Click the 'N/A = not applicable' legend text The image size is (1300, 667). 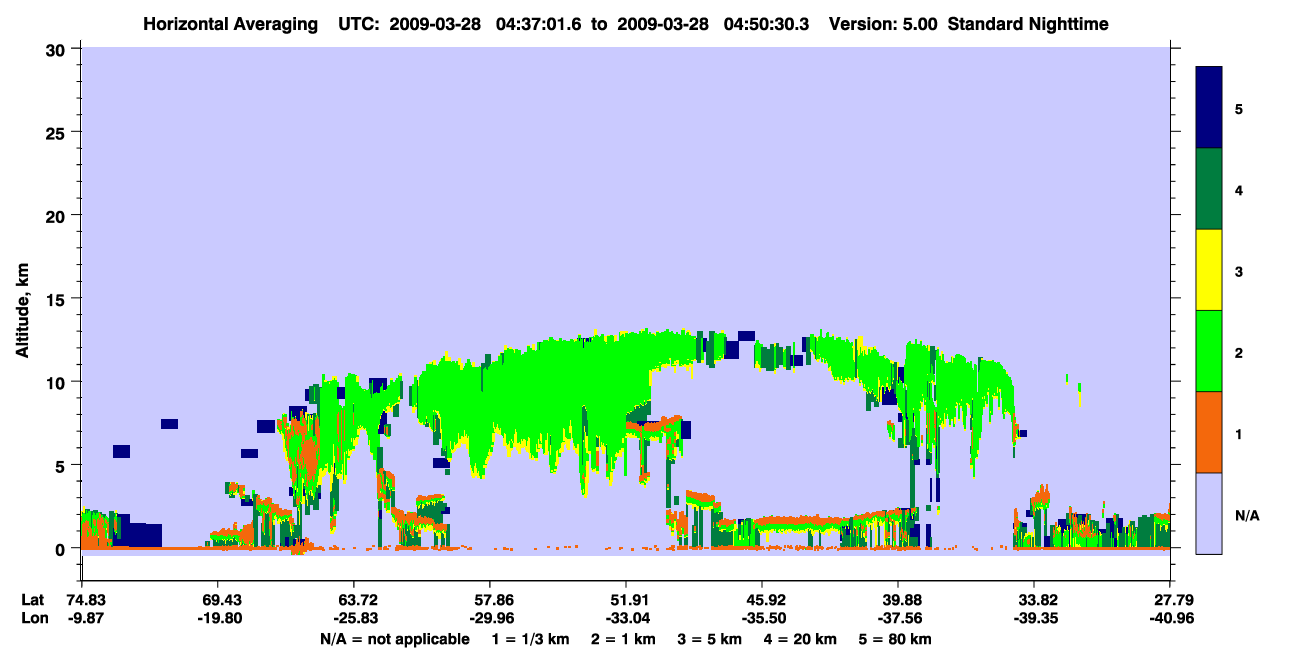tap(394, 639)
